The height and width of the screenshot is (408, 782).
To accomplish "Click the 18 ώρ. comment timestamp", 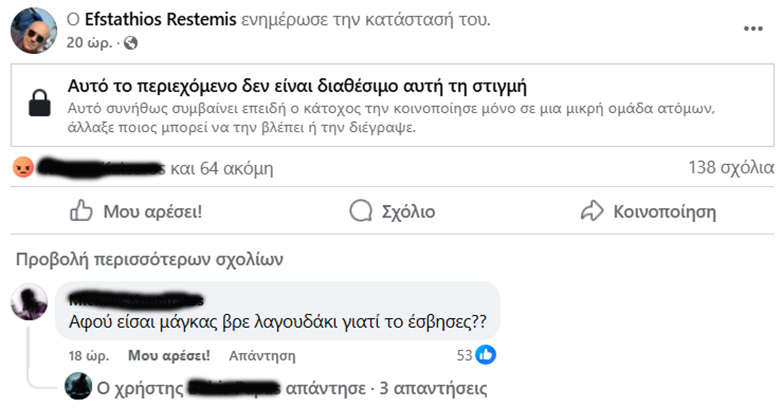I will [x=87, y=354].
